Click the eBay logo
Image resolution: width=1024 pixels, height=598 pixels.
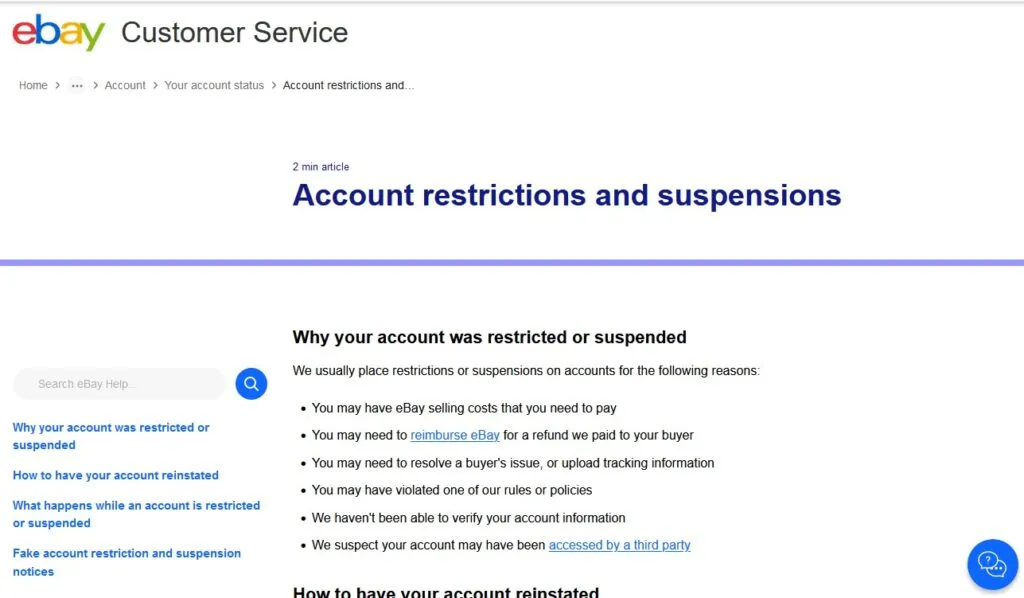(x=55, y=31)
